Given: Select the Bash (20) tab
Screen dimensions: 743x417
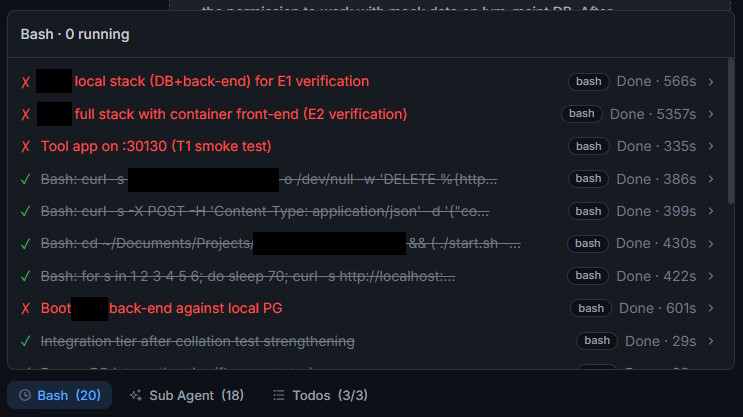Looking at the screenshot, I should (60, 395).
